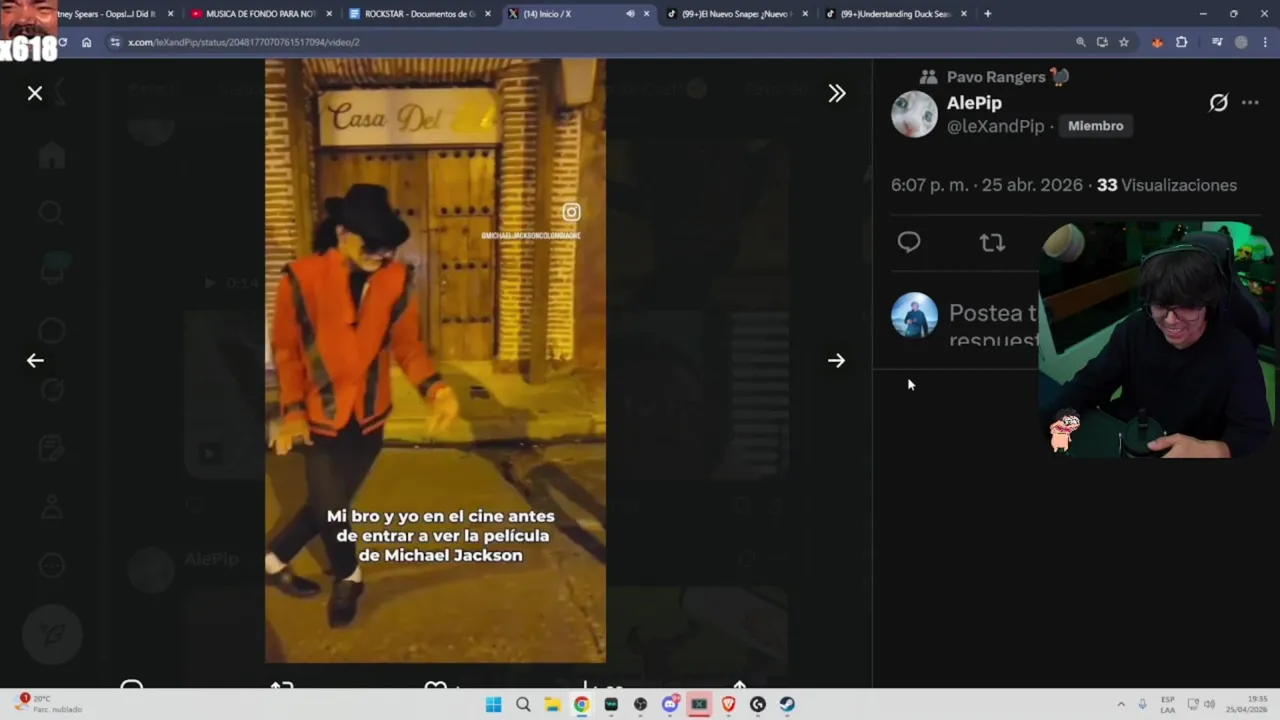Close the MUSICA DE FONDO tab
Viewport: 1280px width, 720px height.
329,14
